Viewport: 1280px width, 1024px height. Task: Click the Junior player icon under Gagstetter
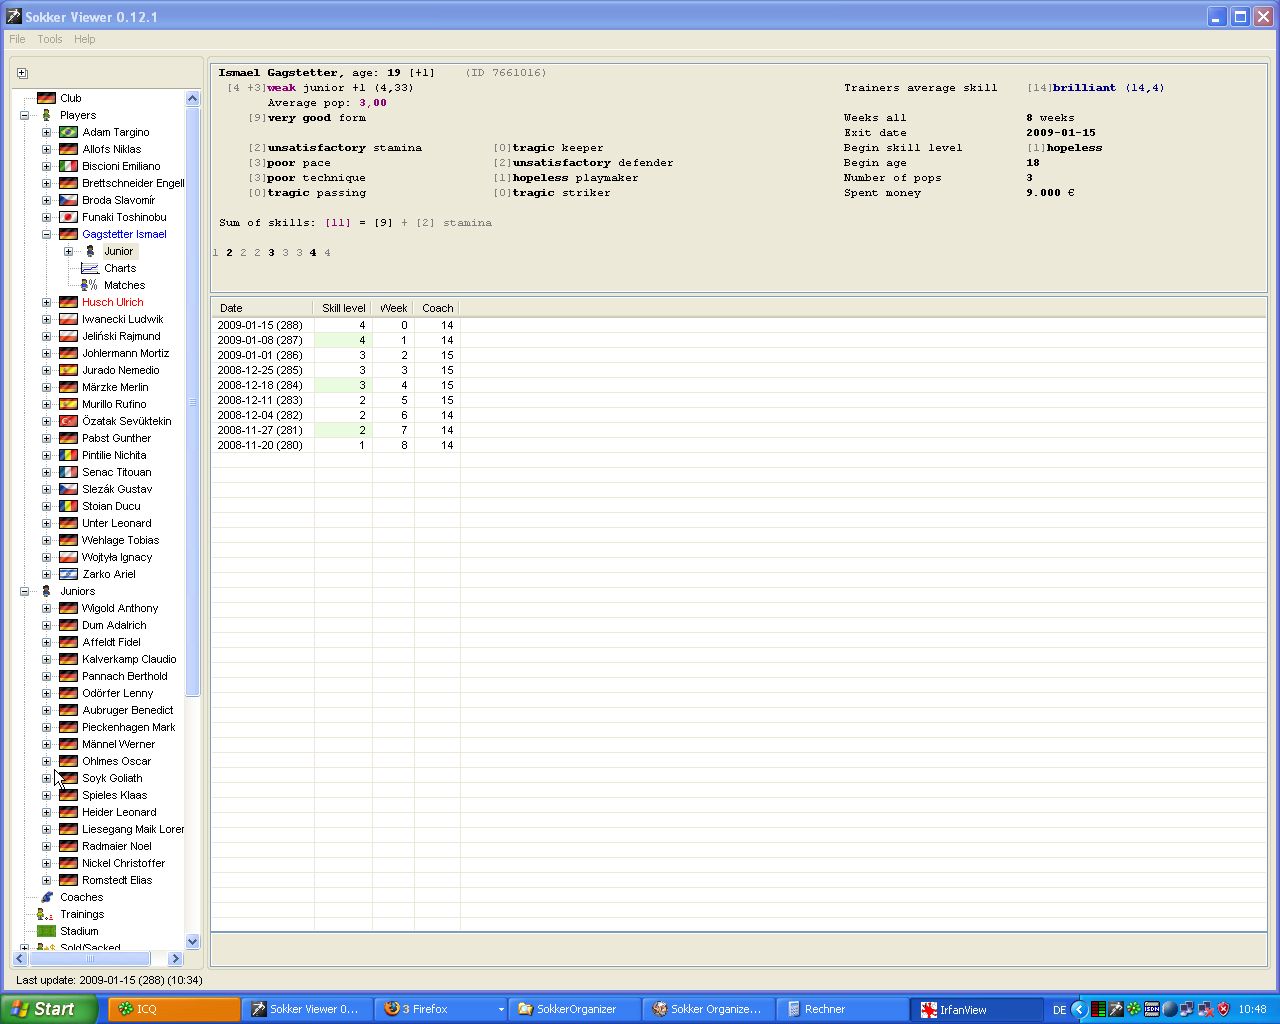tap(90, 251)
